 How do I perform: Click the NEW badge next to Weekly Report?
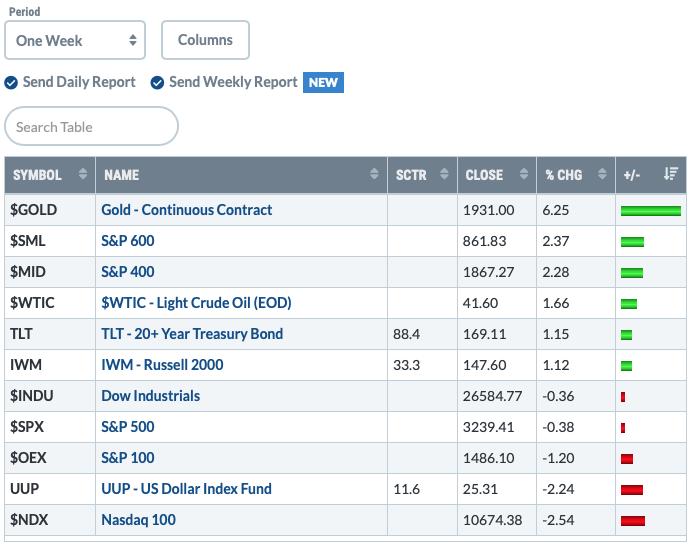click(x=323, y=82)
